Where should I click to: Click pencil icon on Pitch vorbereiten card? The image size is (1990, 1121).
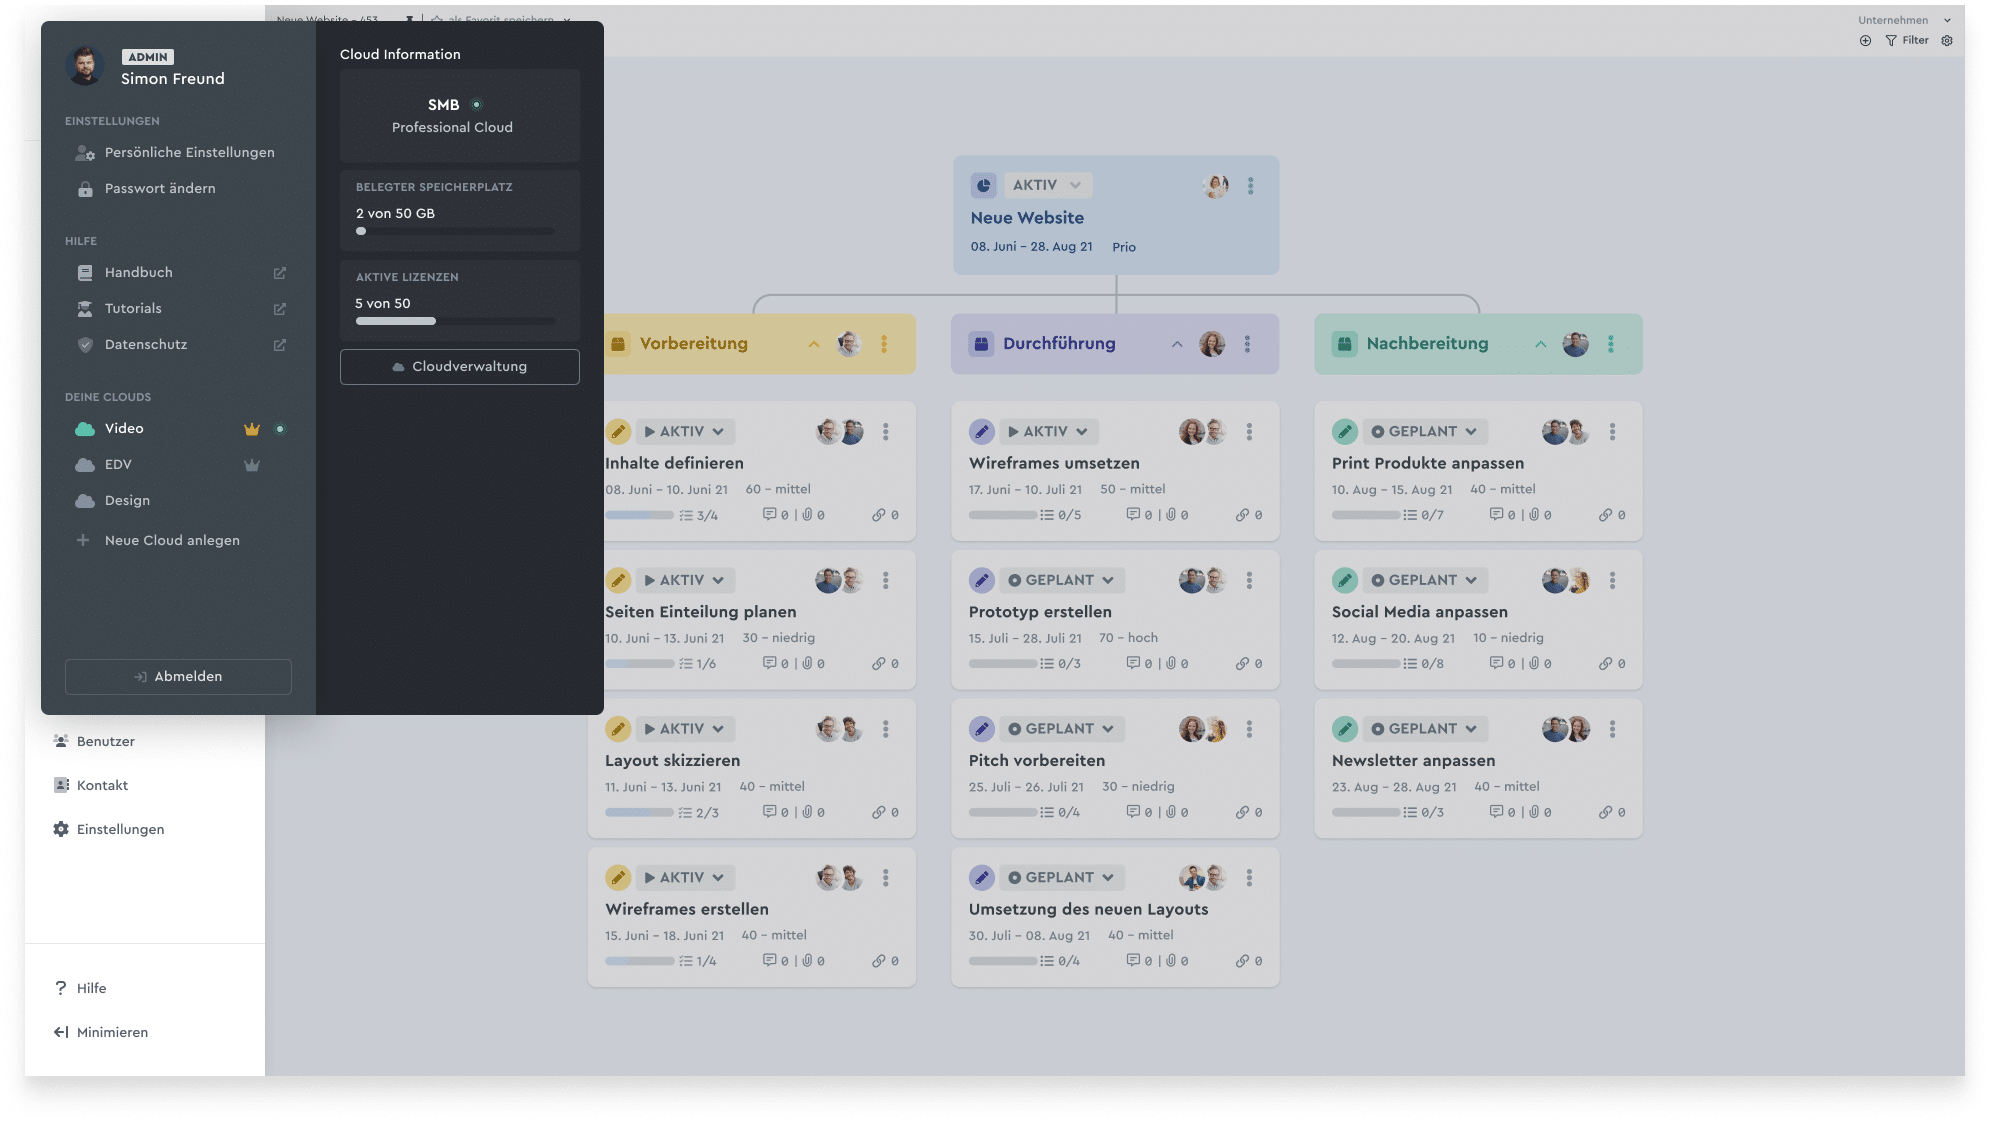982,729
